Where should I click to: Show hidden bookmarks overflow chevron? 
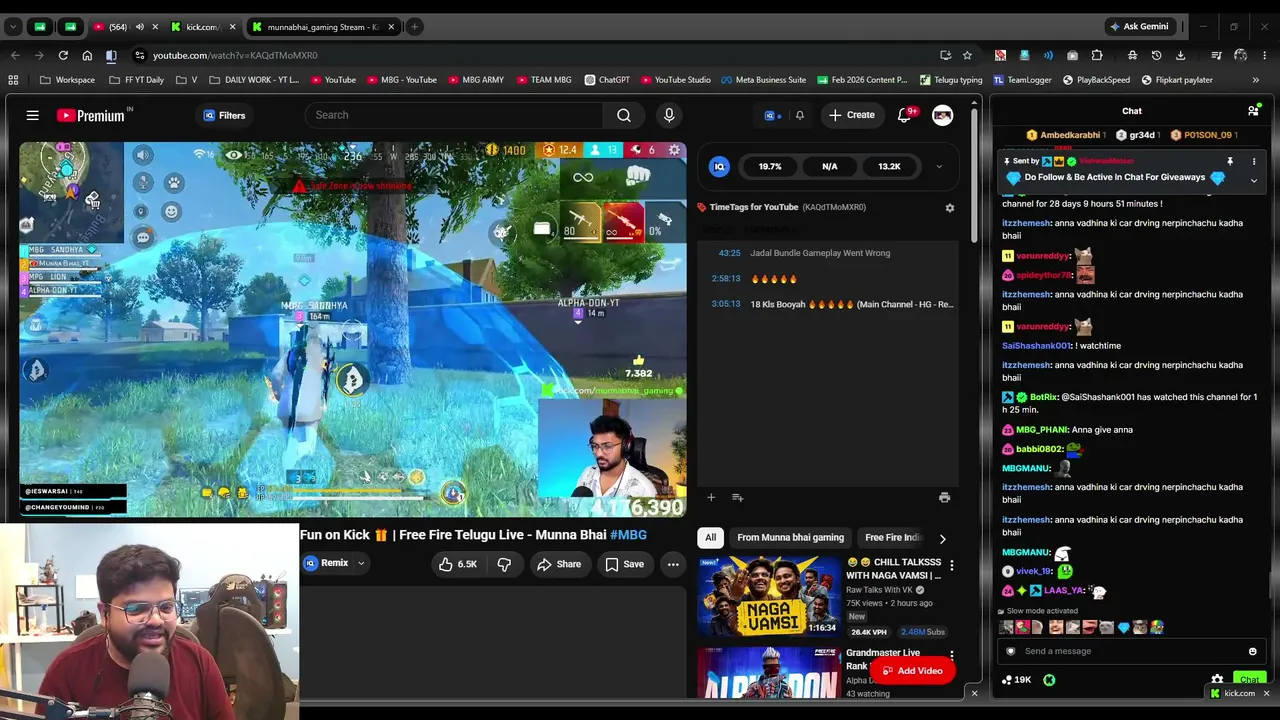(x=1255, y=80)
